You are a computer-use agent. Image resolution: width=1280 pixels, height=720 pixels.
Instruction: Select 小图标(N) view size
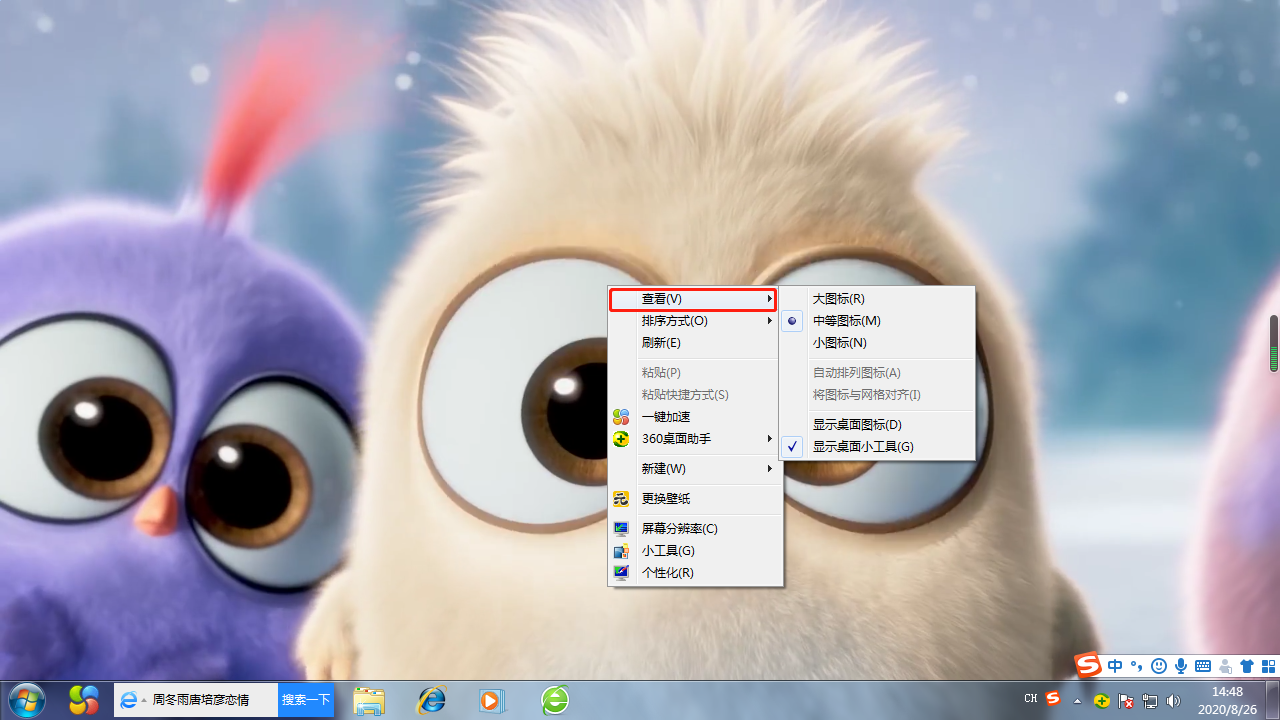(877, 343)
